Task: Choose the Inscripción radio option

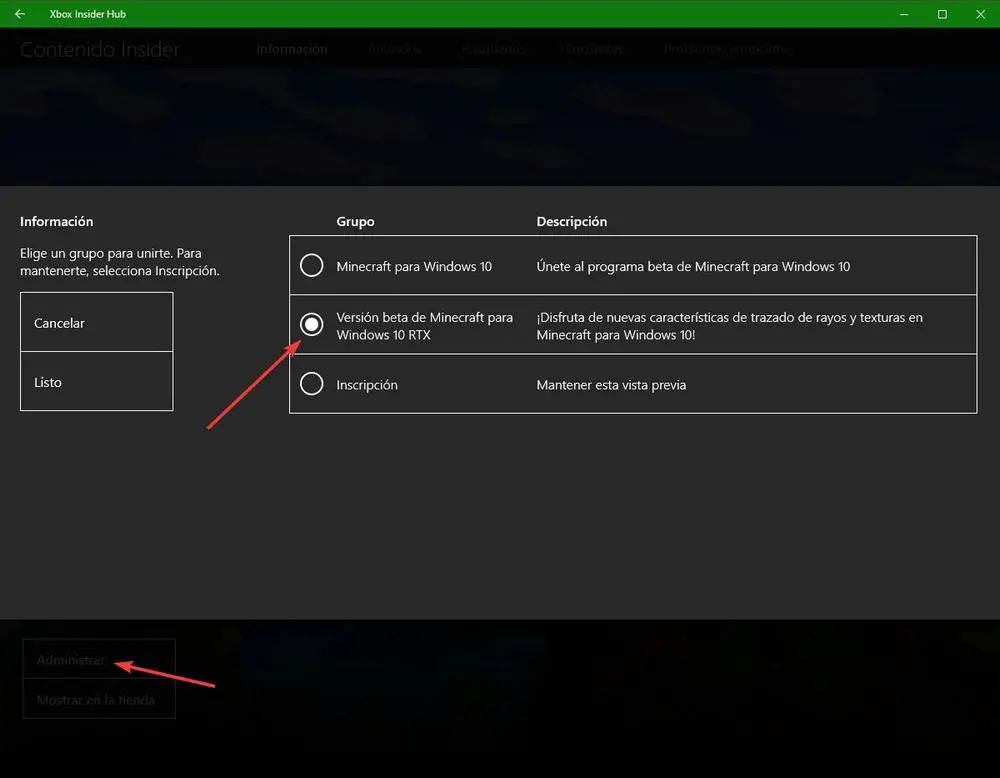Action: pyautogui.click(x=312, y=384)
